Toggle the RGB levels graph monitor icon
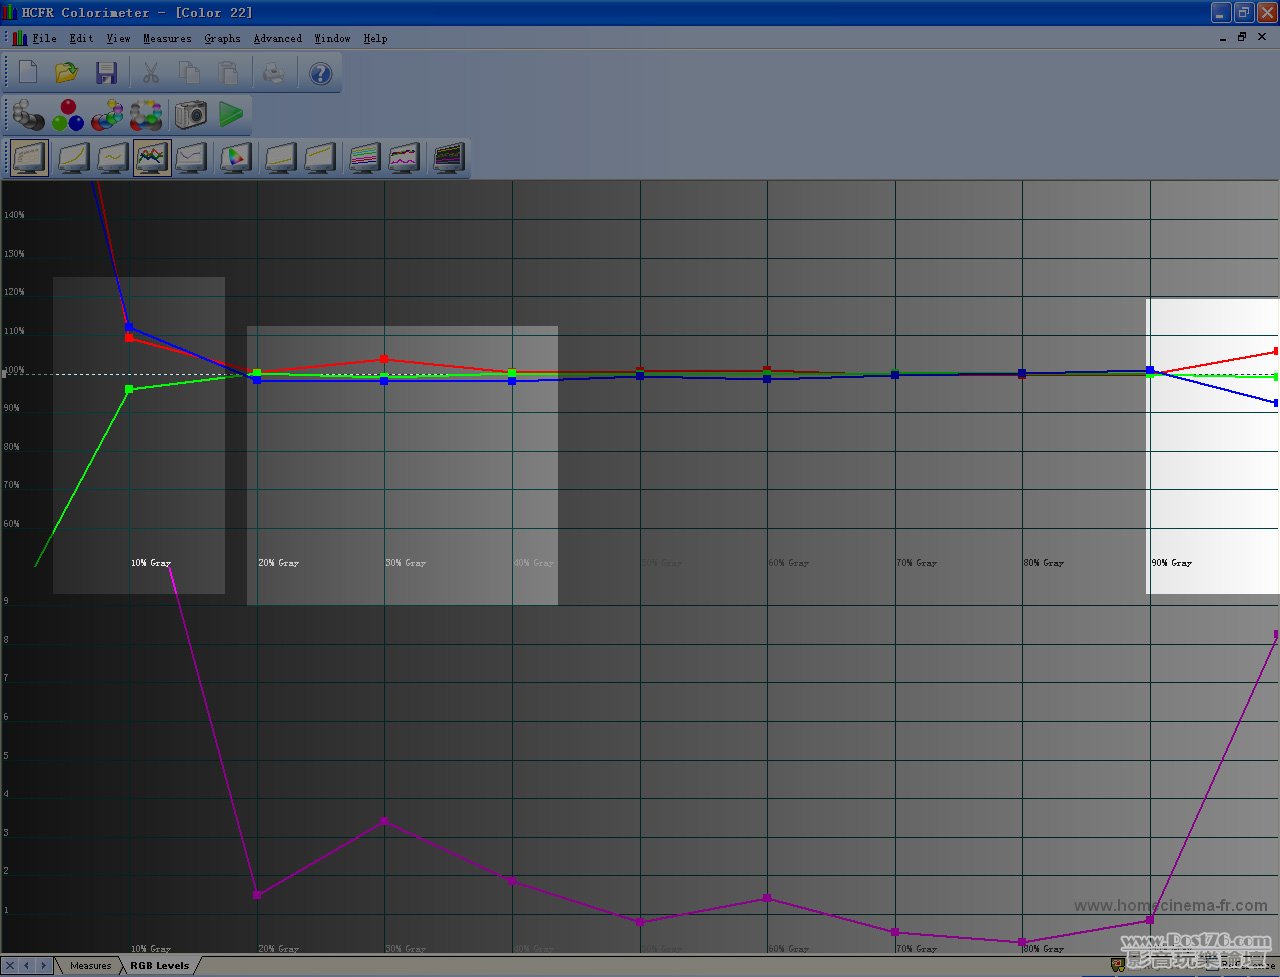Viewport: 1280px width, 977px height. click(152, 158)
